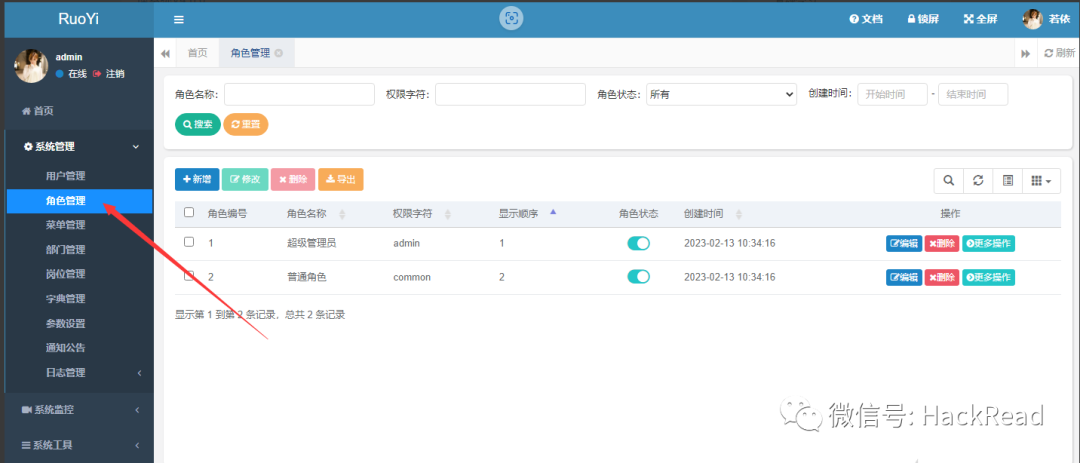Open 字典管理 in sidebar

pos(65,299)
